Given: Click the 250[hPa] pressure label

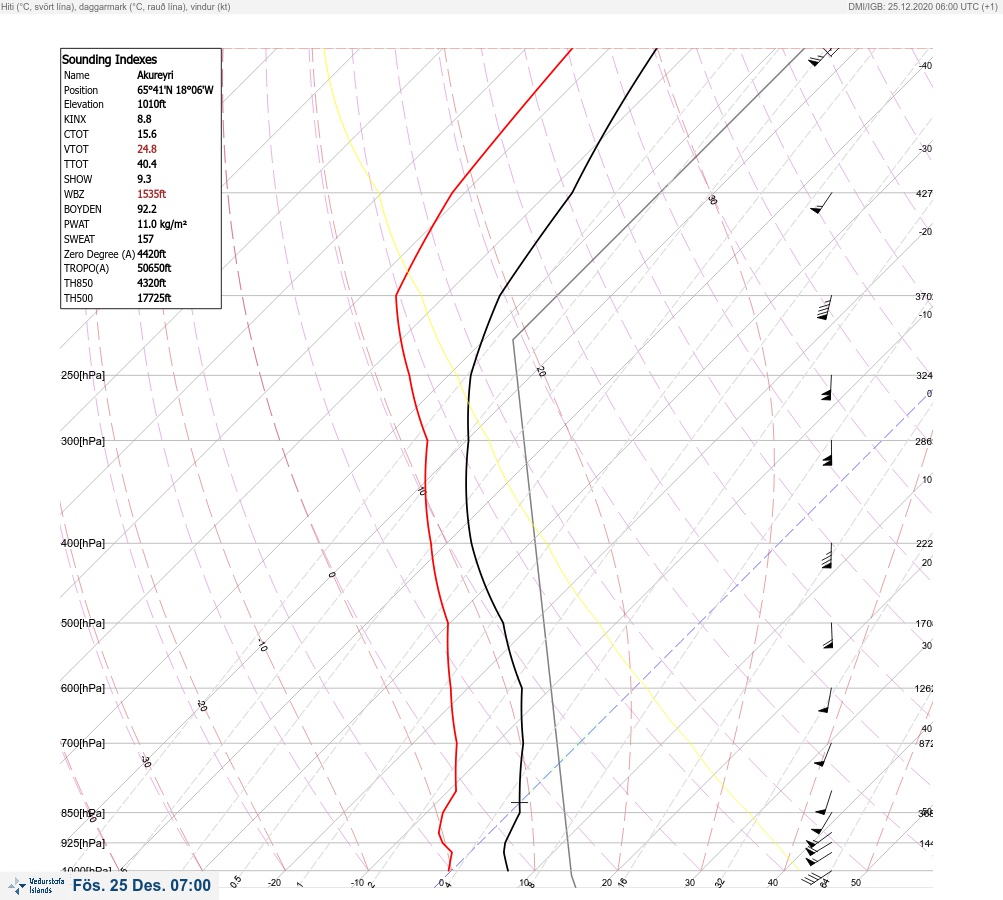Looking at the screenshot, I should point(83,375).
